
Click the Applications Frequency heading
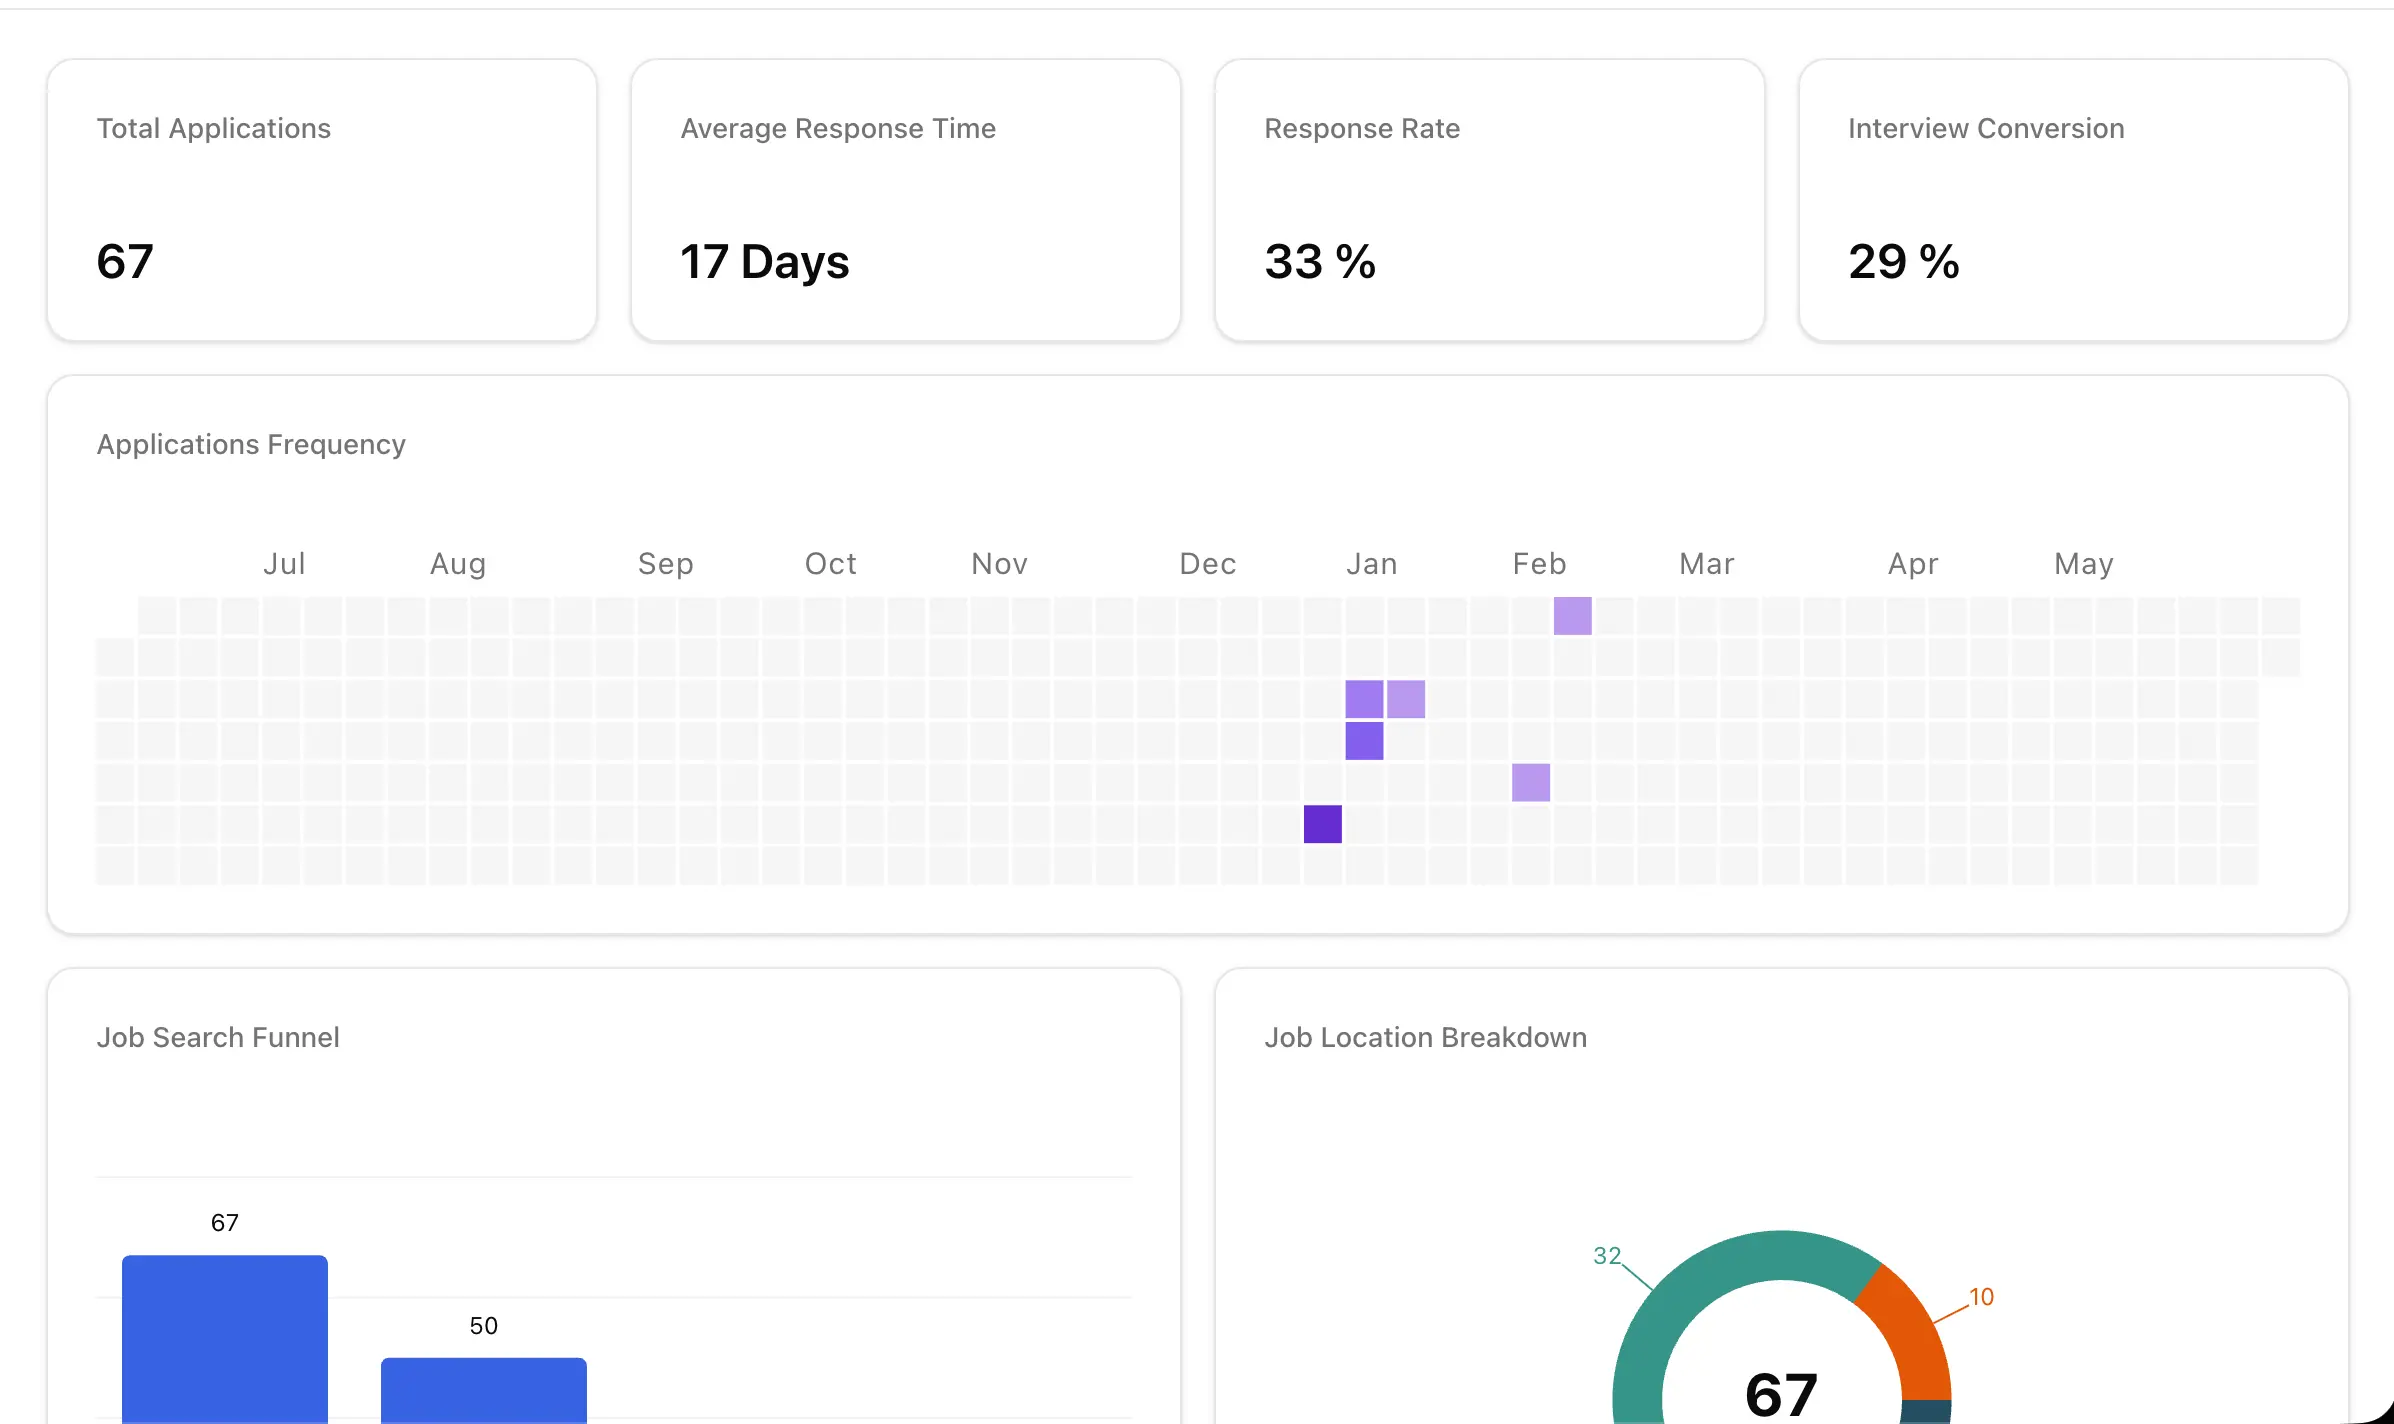point(251,445)
